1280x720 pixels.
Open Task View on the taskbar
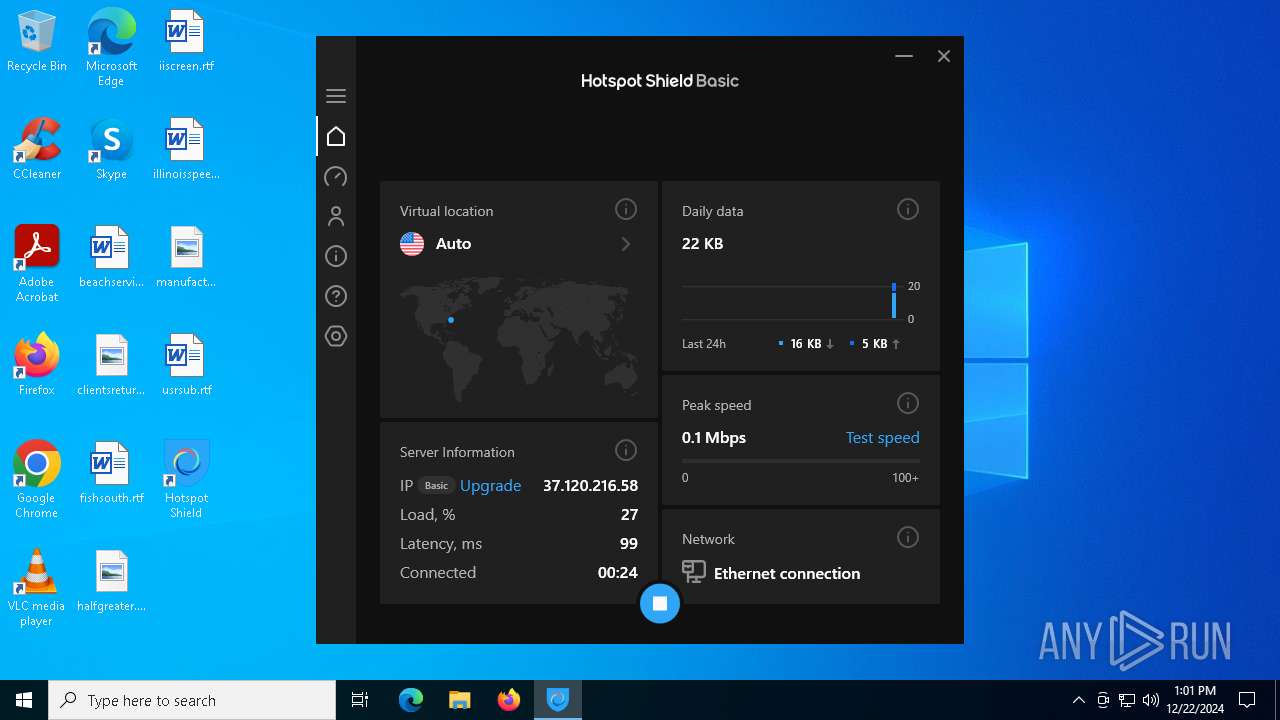(x=360, y=700)
